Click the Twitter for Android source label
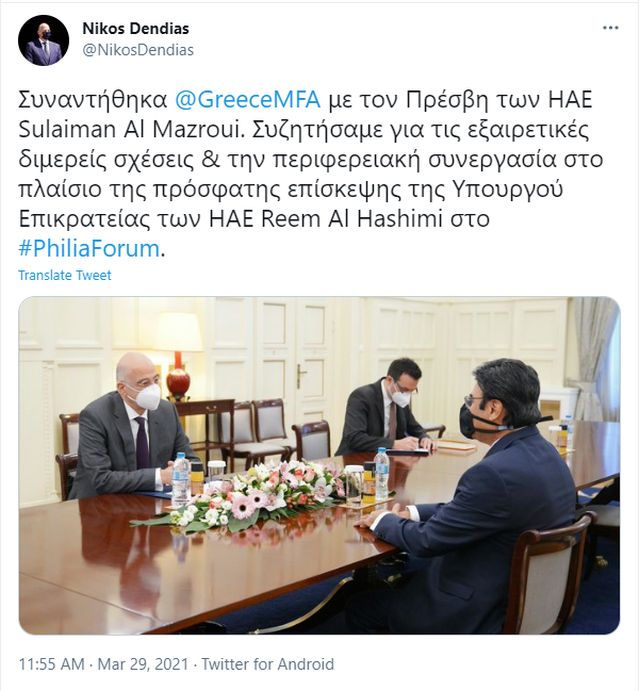640x691 pixels. [x=268, y=664]
